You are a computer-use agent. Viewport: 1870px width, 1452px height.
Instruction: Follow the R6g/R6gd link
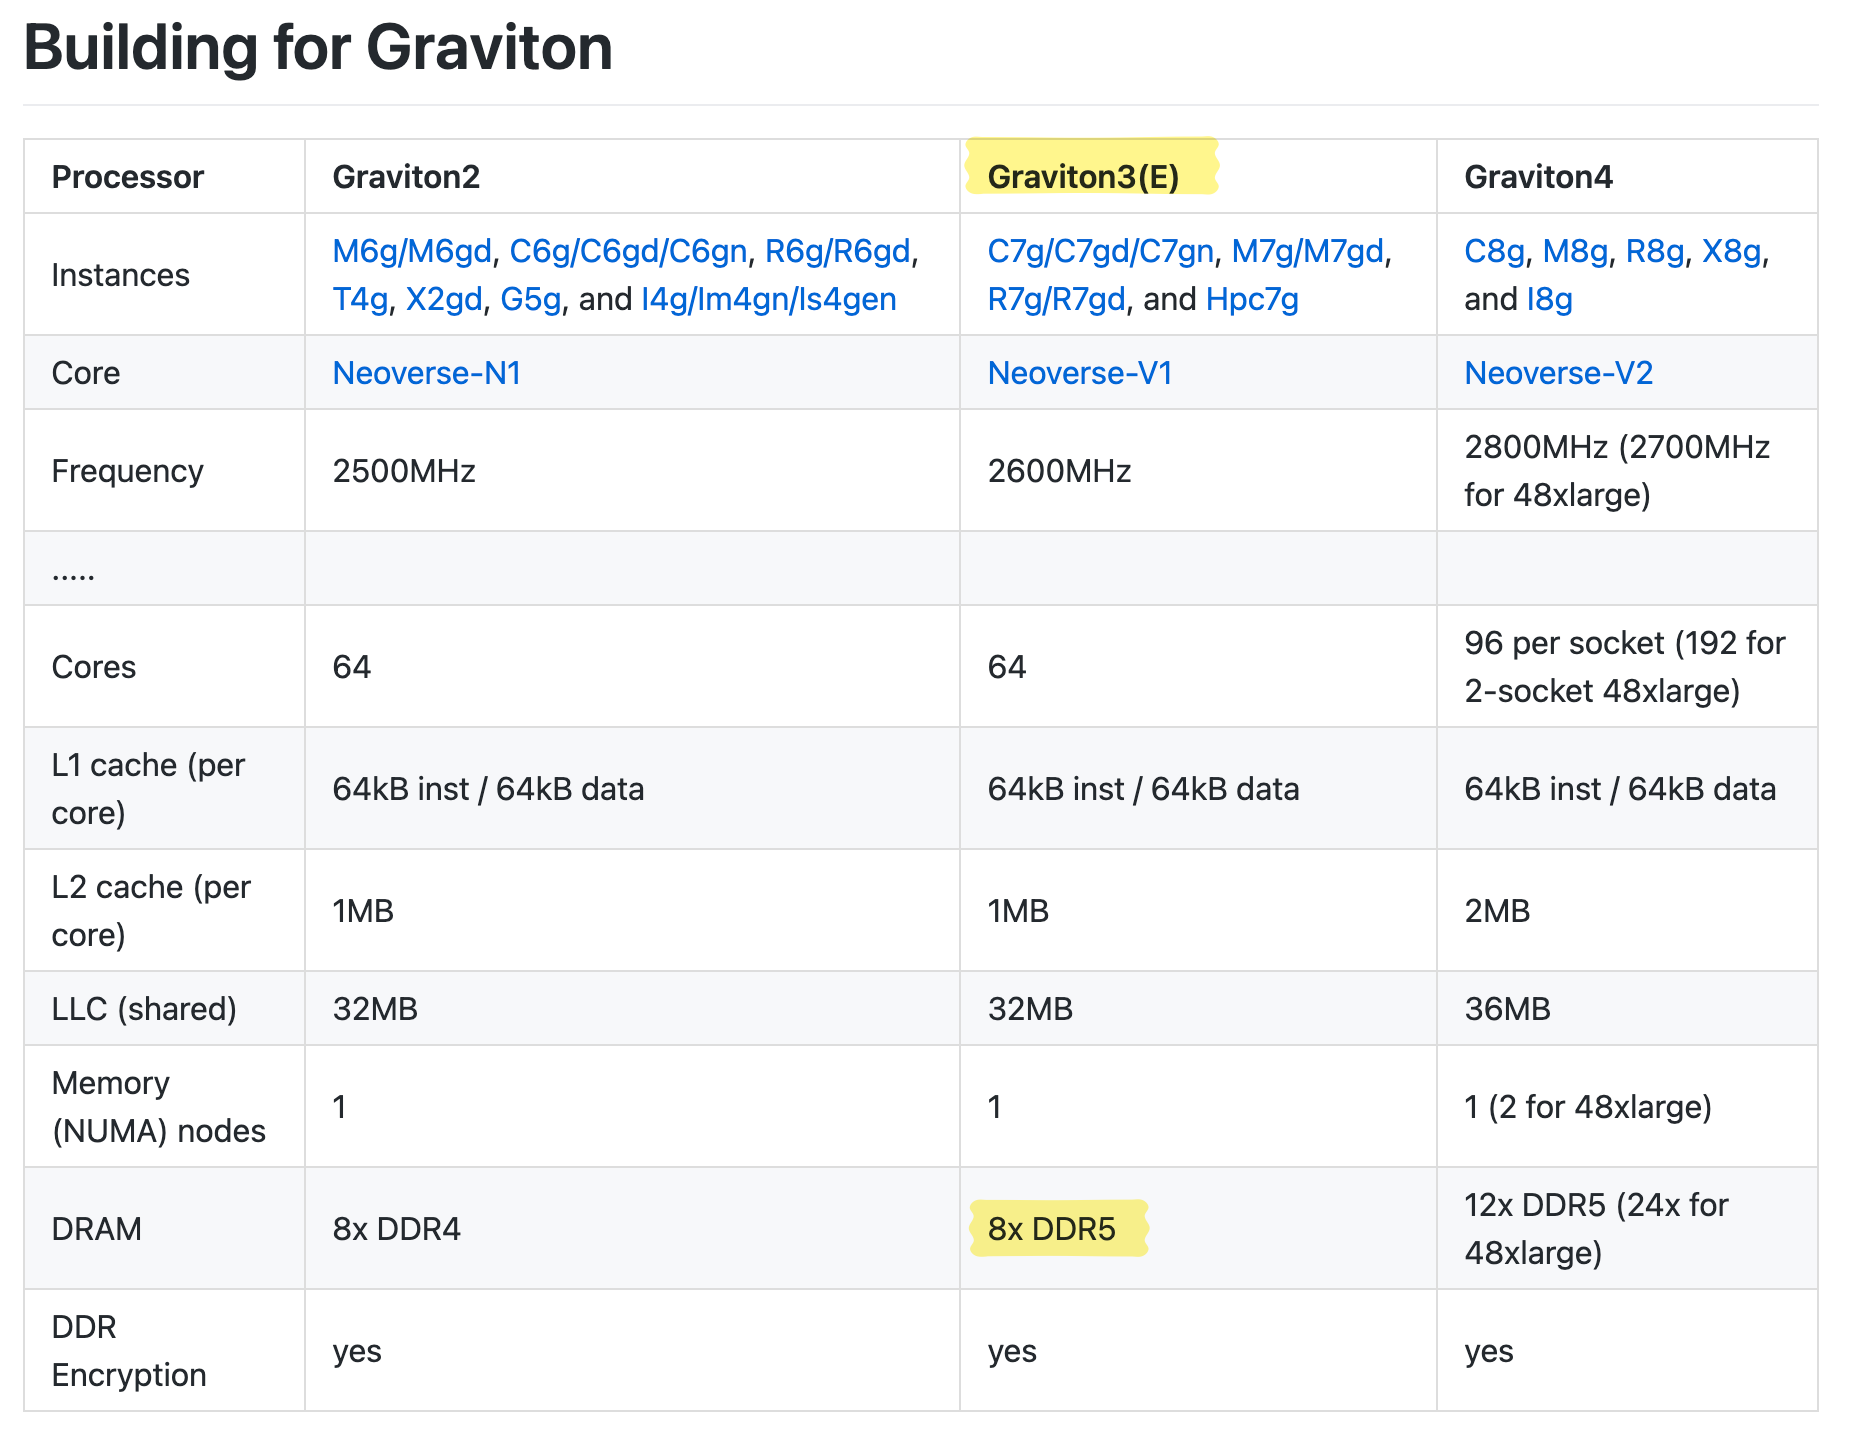(838, 251)
